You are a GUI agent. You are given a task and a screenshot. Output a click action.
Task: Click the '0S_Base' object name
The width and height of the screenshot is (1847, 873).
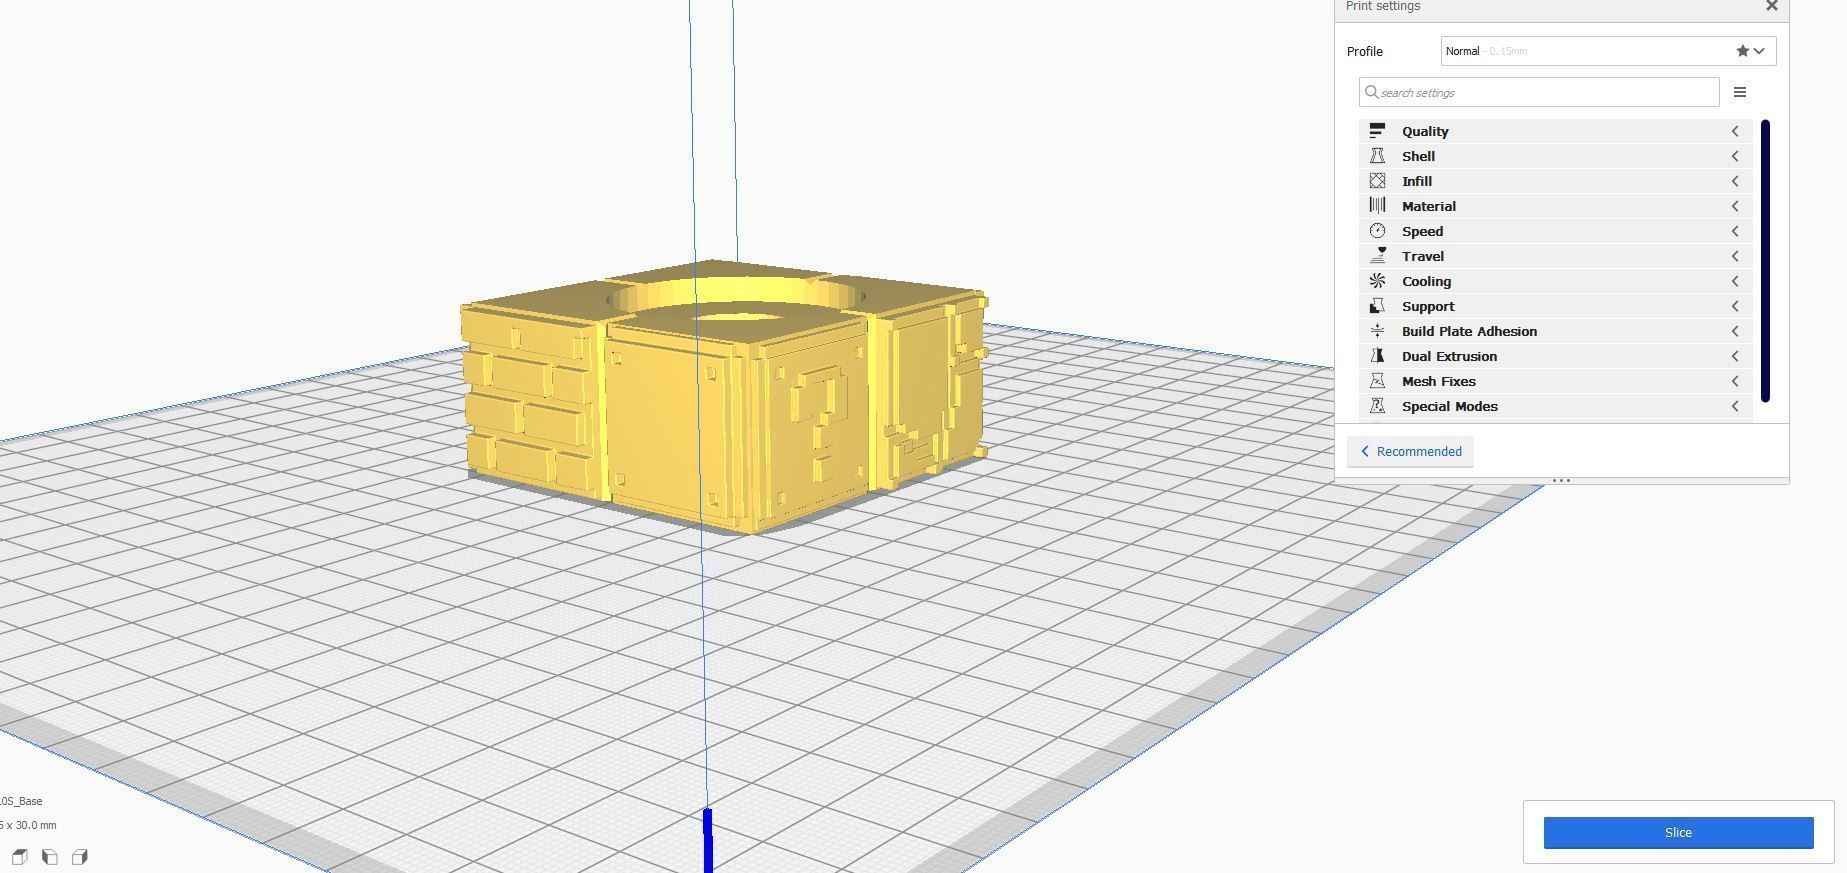point(21,801)
